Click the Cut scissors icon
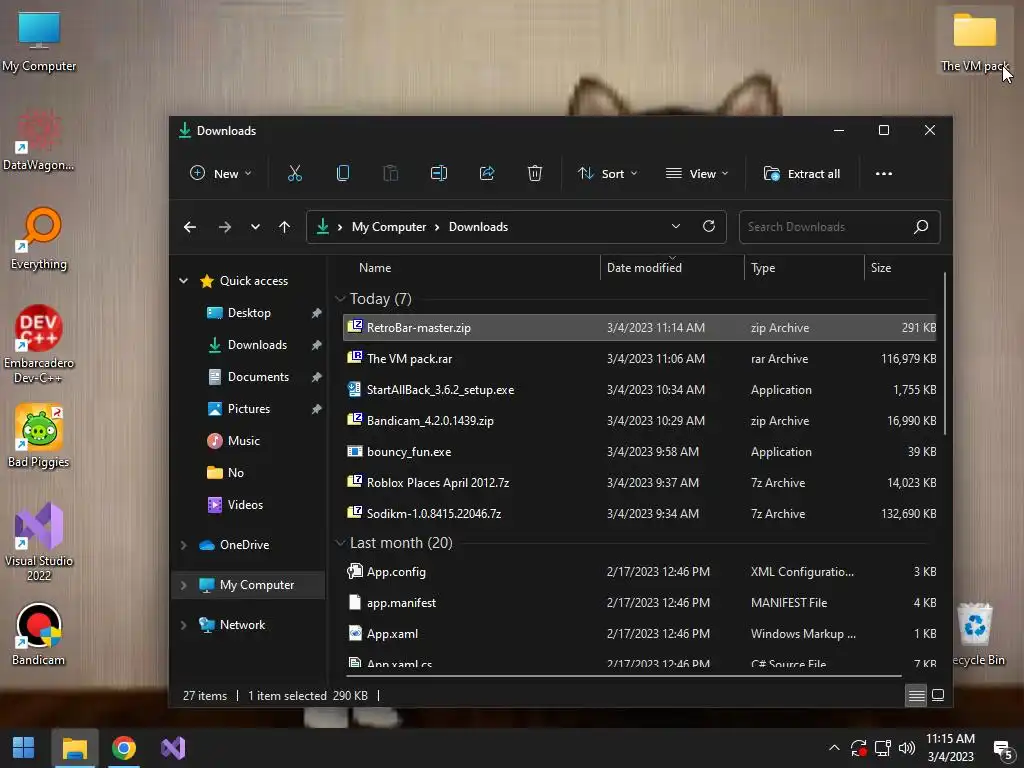 [x=295, y=174]
